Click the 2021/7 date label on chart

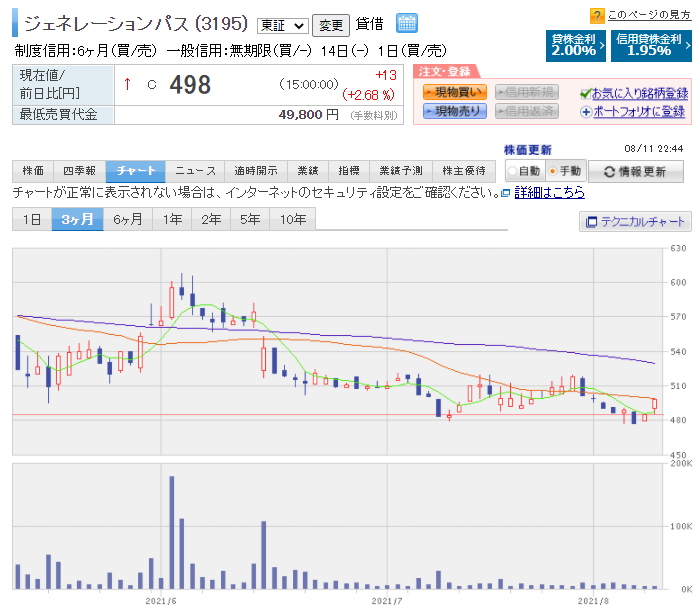(387, 601)
